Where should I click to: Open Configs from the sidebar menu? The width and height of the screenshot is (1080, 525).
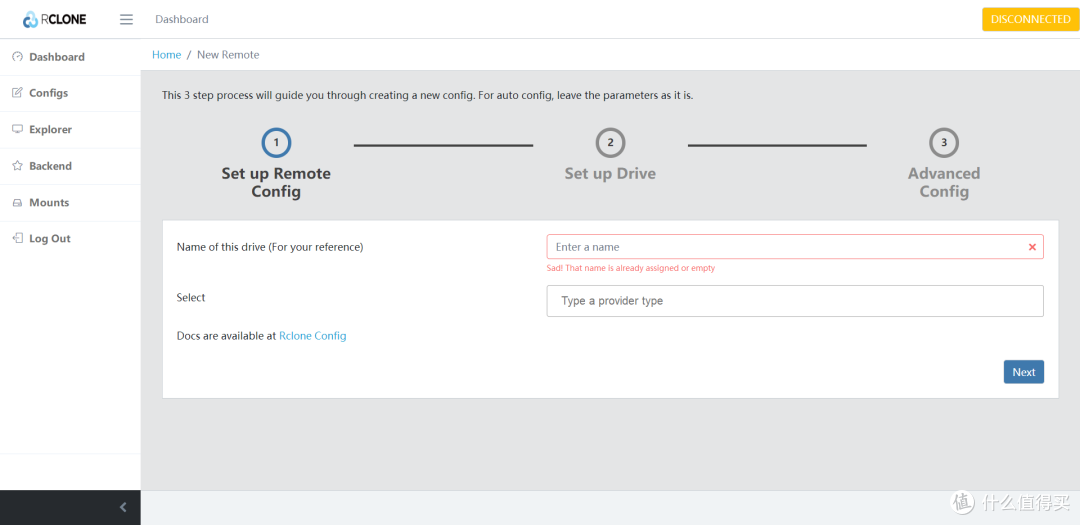[70, 93]
